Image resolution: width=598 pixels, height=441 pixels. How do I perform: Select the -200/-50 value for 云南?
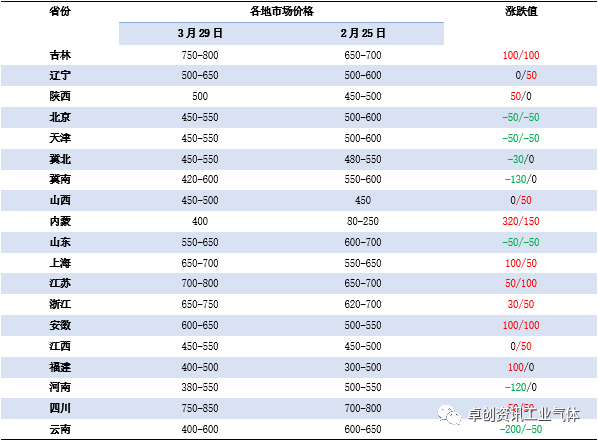coord(521,429)
